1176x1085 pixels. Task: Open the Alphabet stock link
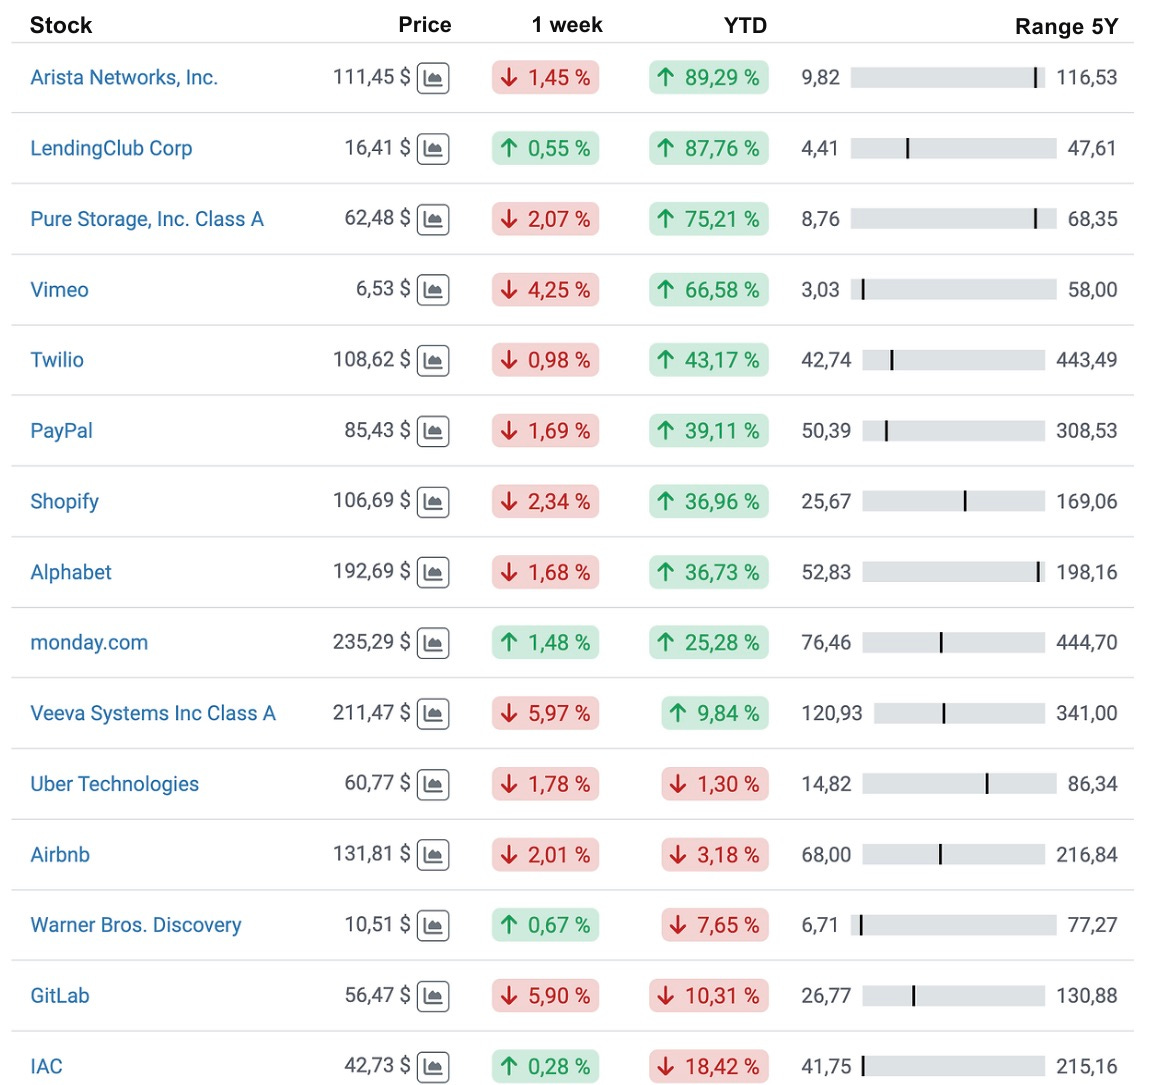click(x=70, y=572)
